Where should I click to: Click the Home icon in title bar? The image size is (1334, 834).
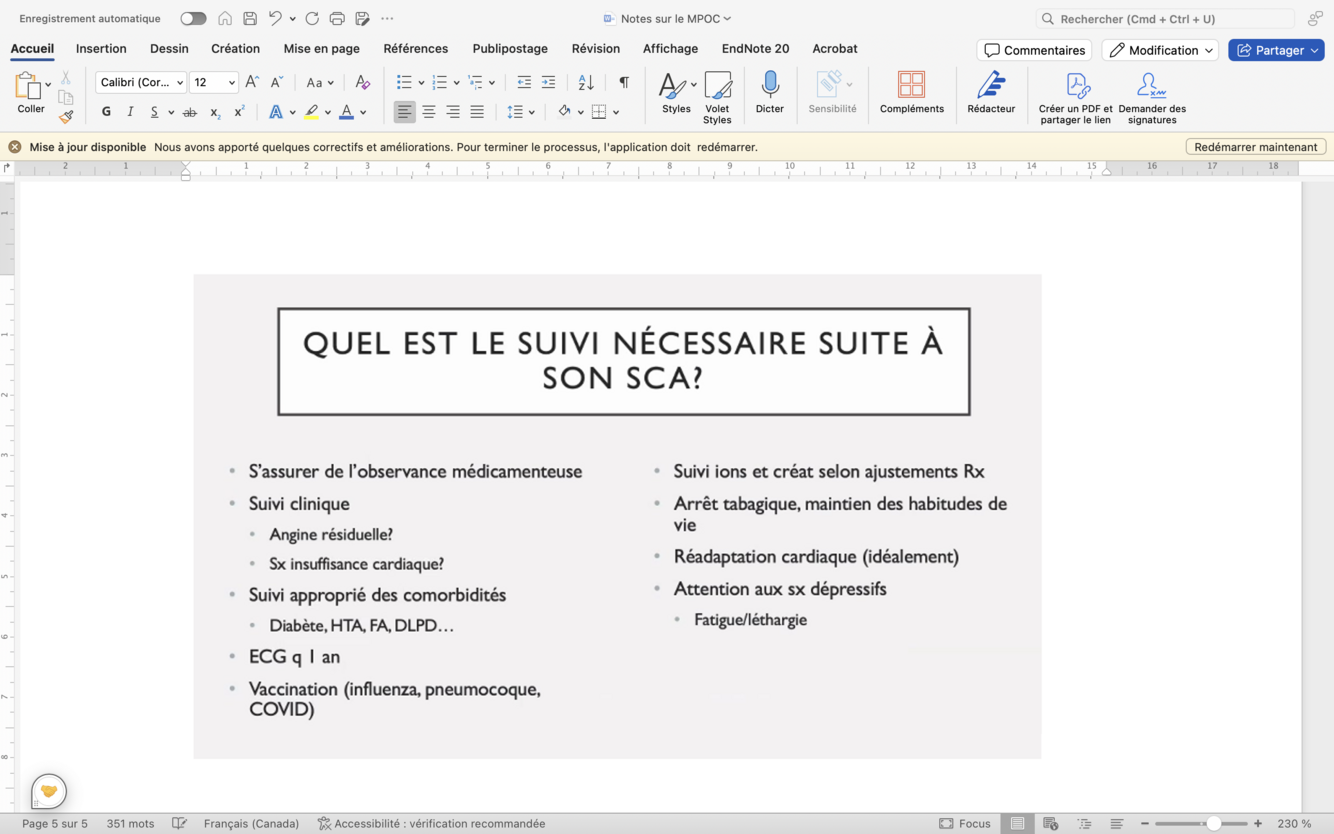[225, 19]
